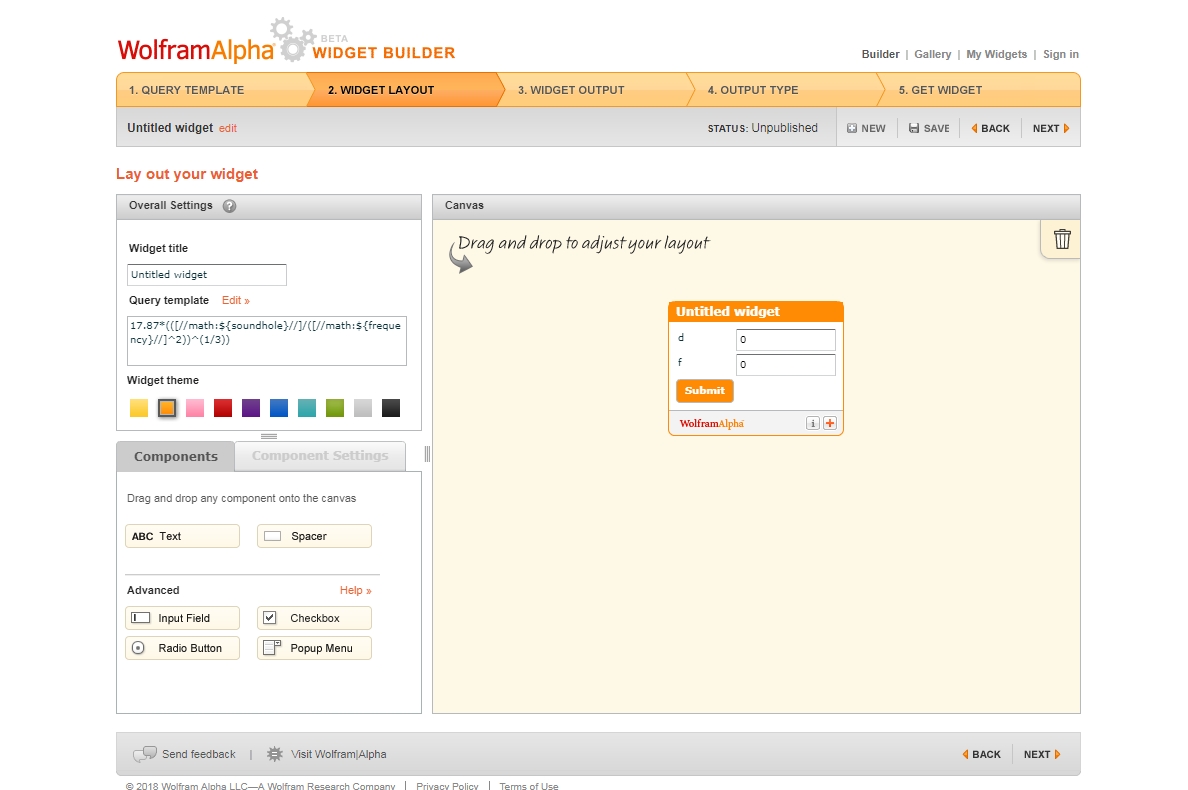Viewport: 1188px width, 790px height.
Task: Click the Widget title input field
Action: (207, 275)
